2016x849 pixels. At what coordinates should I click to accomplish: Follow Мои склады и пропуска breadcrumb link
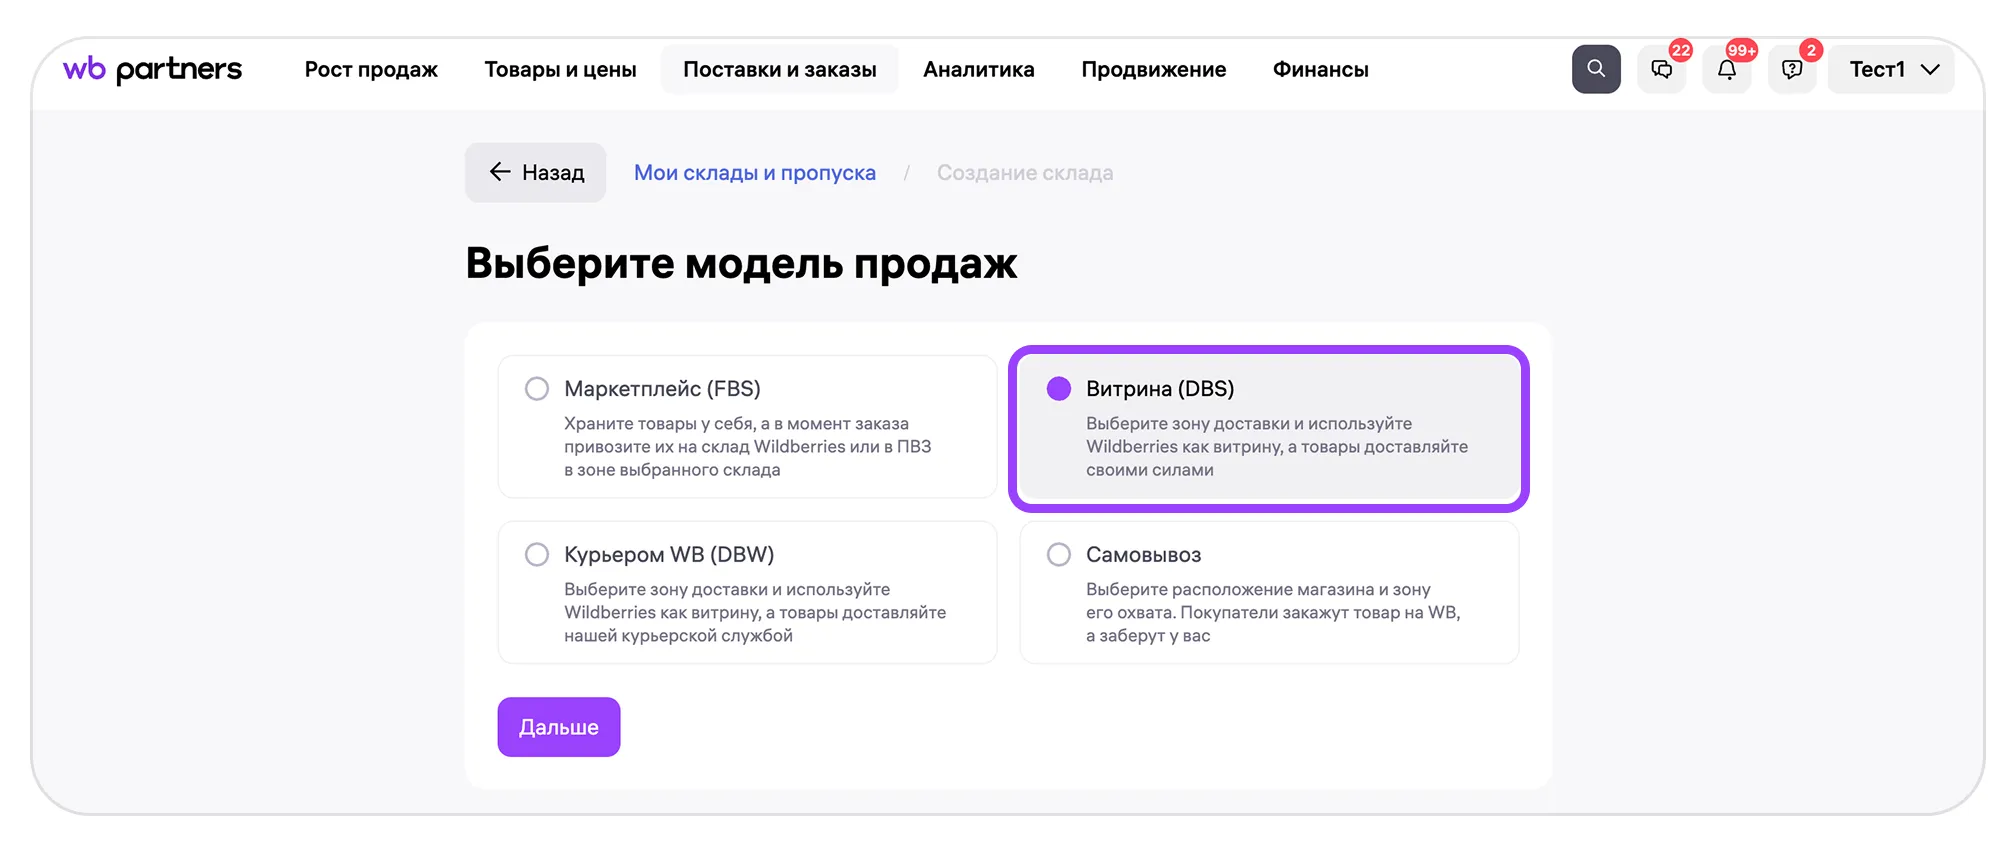(x=754, y=173)
